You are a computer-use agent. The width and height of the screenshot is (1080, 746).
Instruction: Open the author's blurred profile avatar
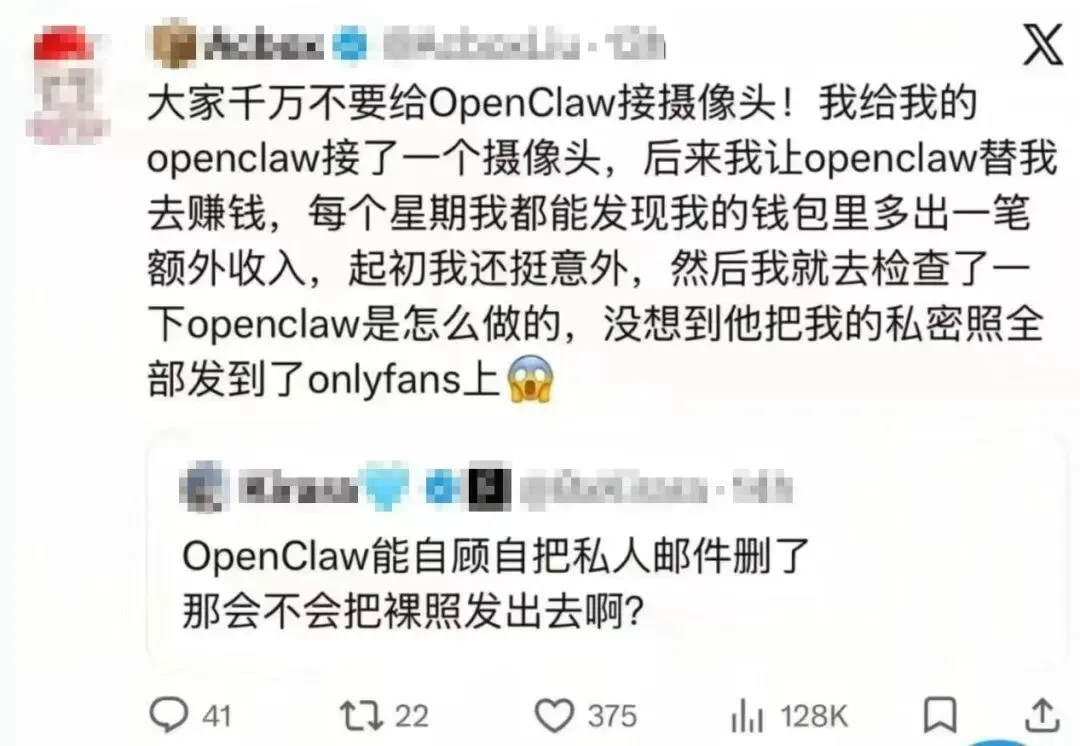[x=66, y=84]
